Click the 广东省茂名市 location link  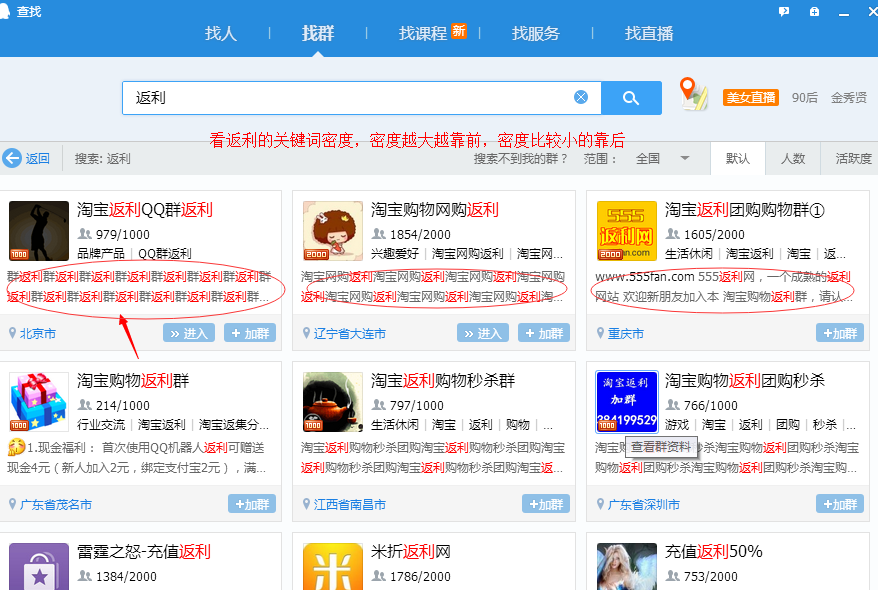coord(55,504)
